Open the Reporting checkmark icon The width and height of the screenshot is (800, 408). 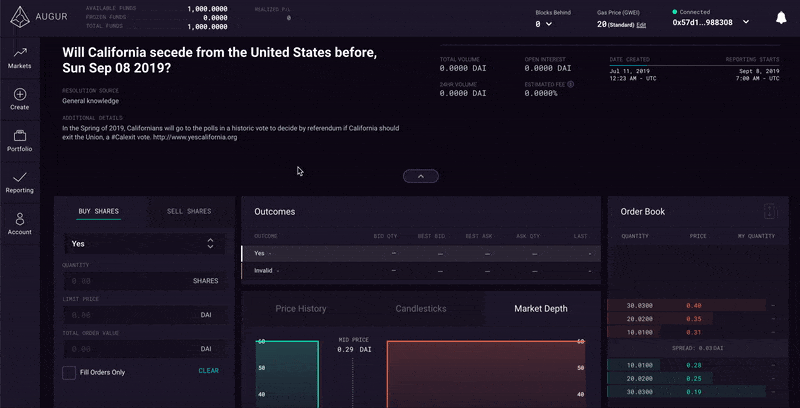20,177
